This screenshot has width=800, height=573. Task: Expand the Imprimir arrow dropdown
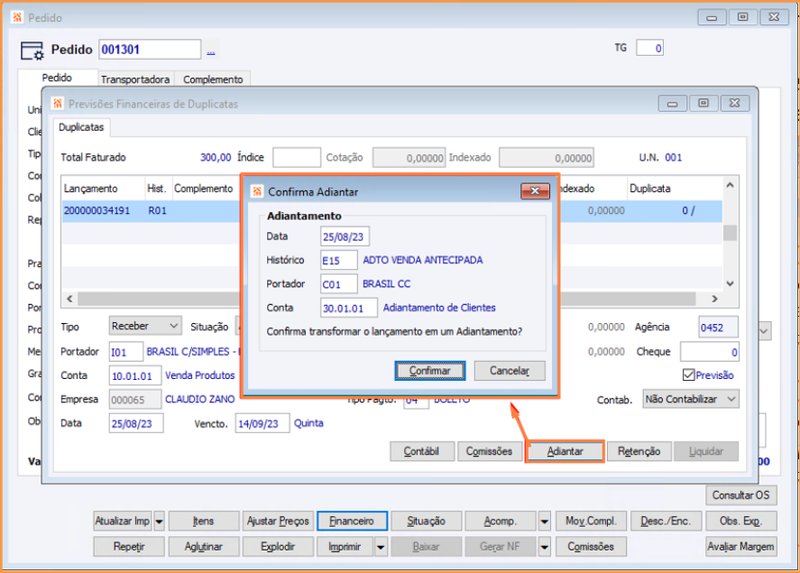tap(381, 546)
